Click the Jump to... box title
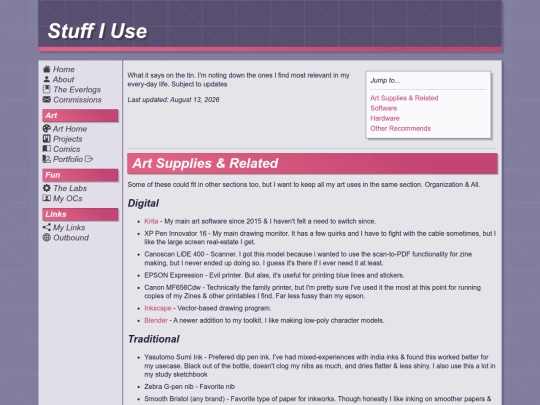Screen dimensions: 540x405 (385, 80)
